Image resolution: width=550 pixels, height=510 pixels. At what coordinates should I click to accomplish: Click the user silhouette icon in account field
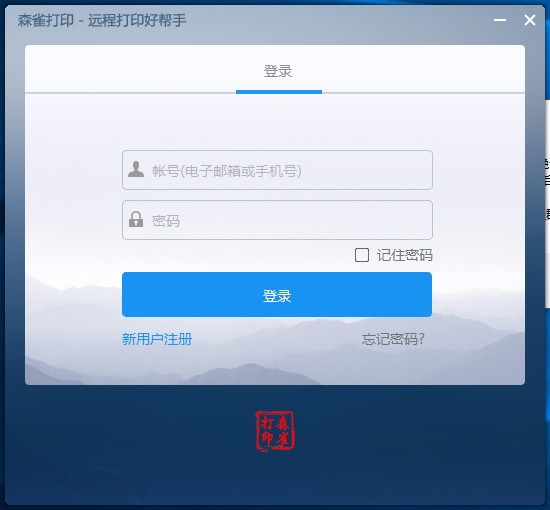(x=136, y=169)
